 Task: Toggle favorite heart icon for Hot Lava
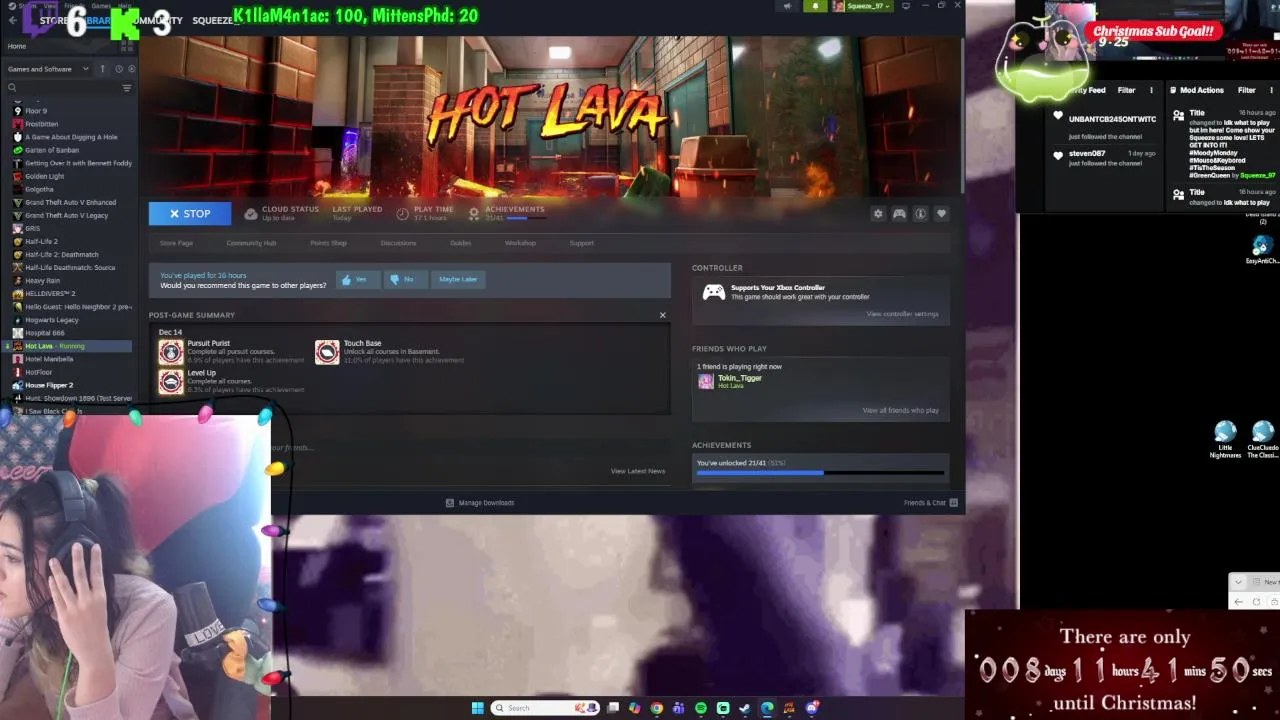[941, 214]
